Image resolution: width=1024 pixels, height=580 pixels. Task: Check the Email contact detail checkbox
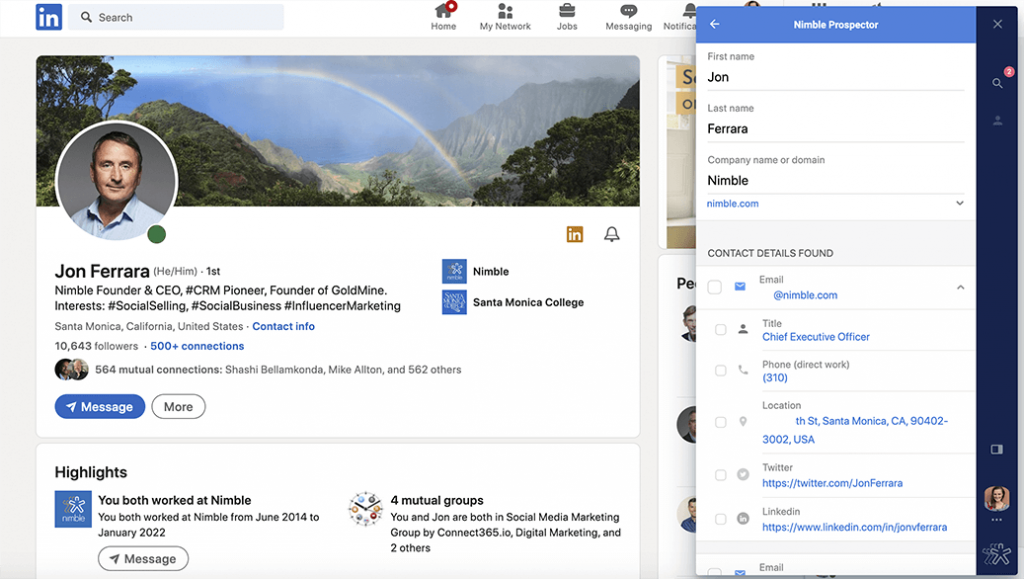click(715, 287)
